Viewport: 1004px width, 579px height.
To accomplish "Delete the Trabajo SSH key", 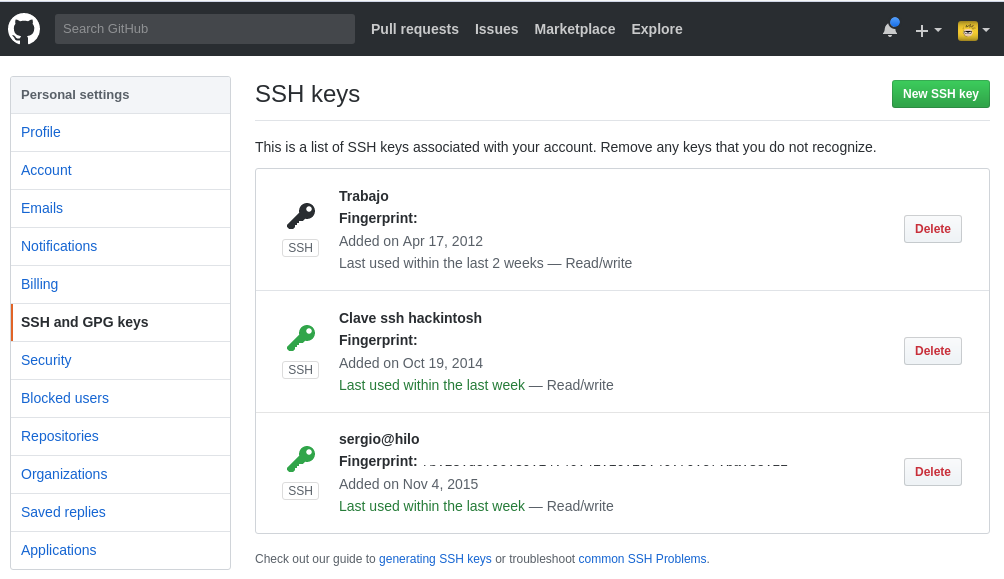I will point(932,229).
